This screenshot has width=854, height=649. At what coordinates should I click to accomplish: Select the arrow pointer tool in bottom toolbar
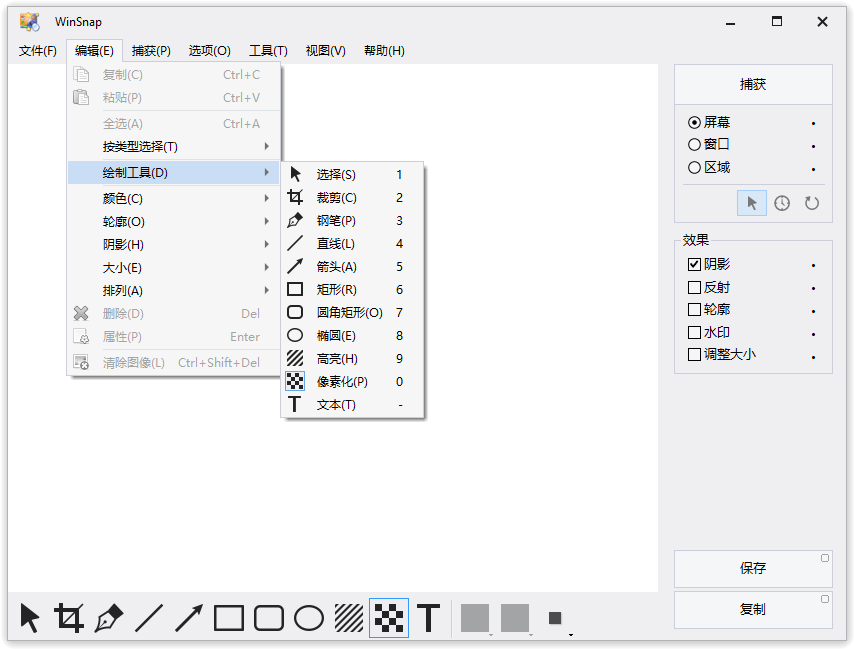click(x=30, y=618)
